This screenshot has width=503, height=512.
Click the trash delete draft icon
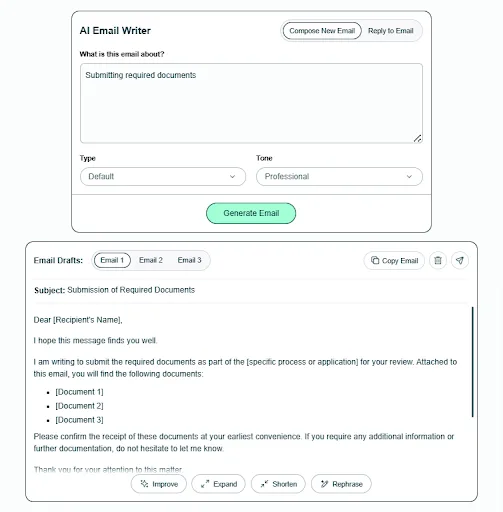[438, 260]
